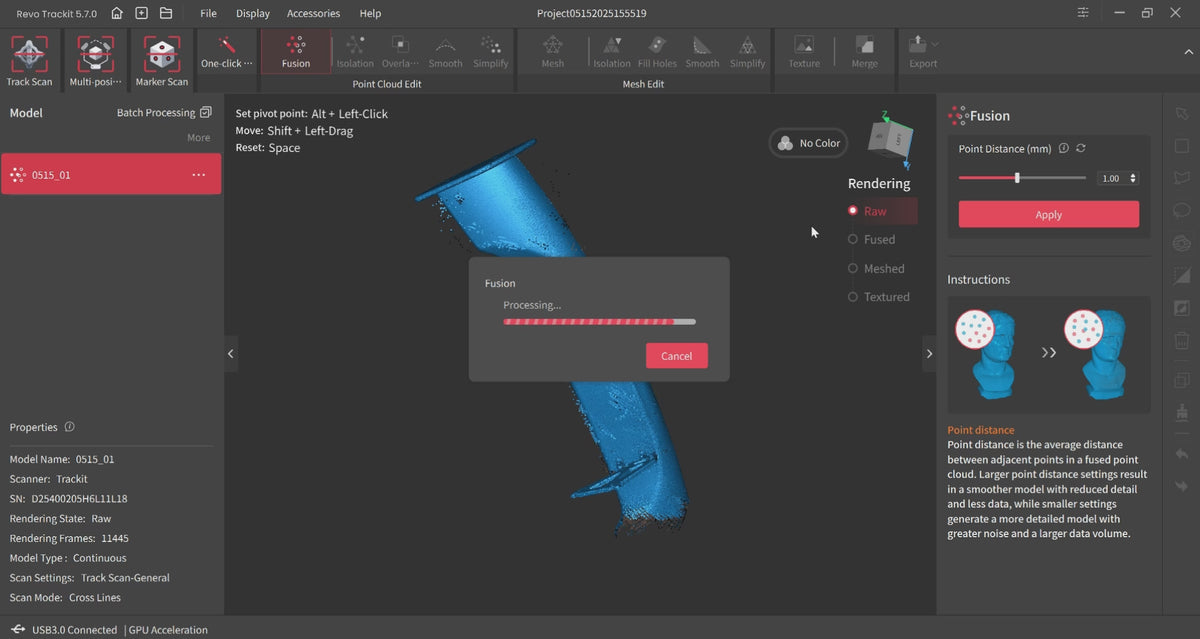
Task: Click the home icon in title bar
Action: click(x=118, y=13)
